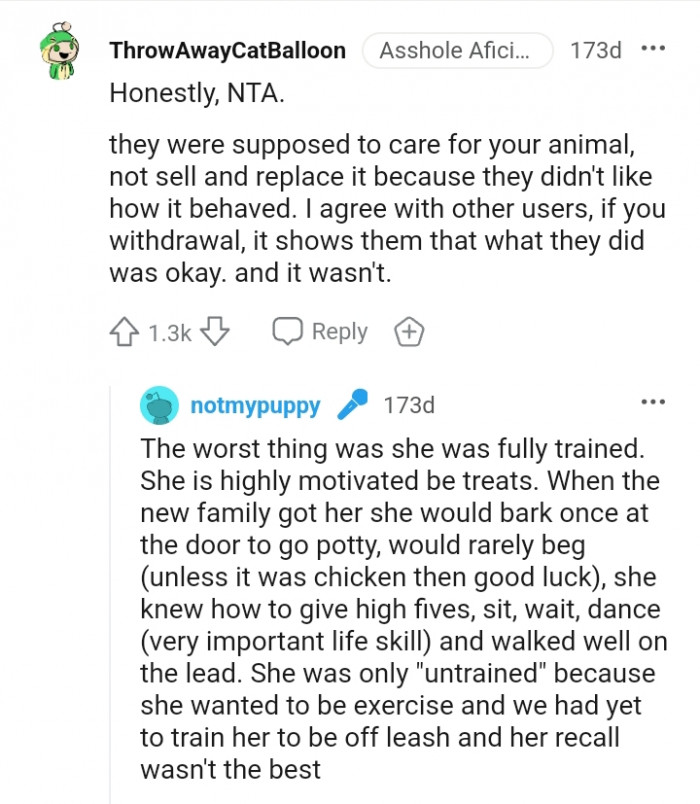Screen dimensions: 700x804
Task: Open ThrowAwayCatBalloon's green avatar
Action: 59,54
